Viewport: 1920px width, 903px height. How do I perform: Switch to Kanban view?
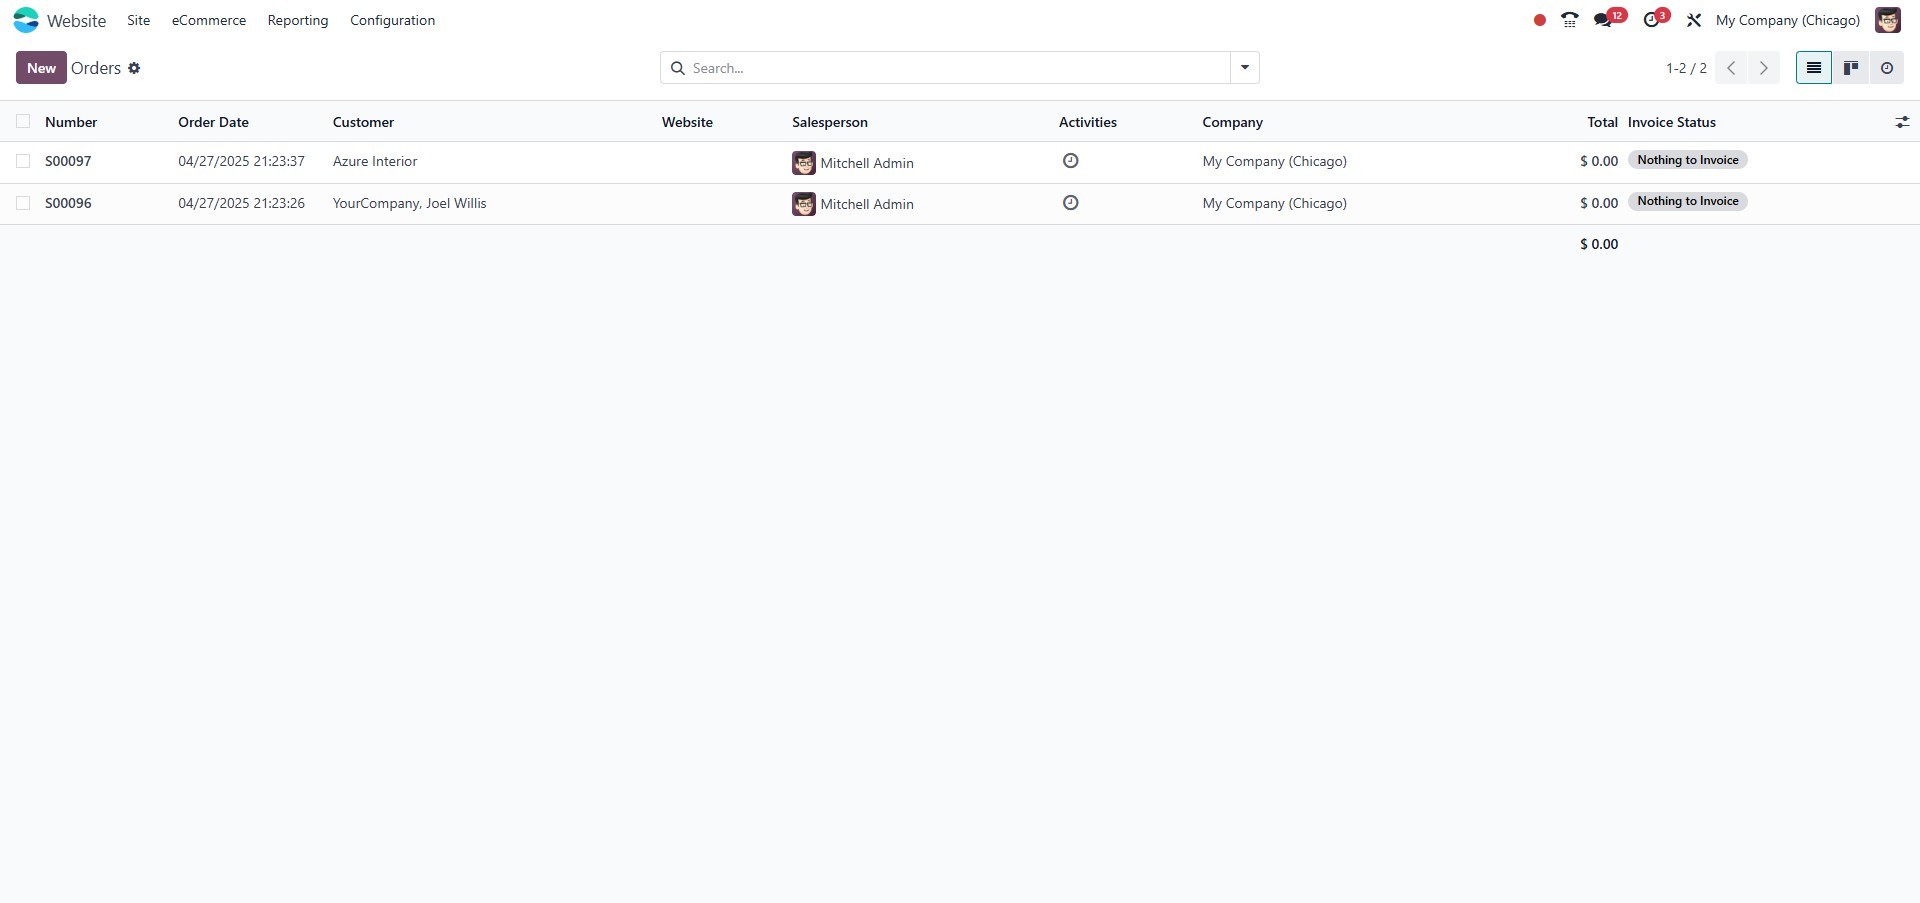pyautogui.click(x=1851, y=68)
